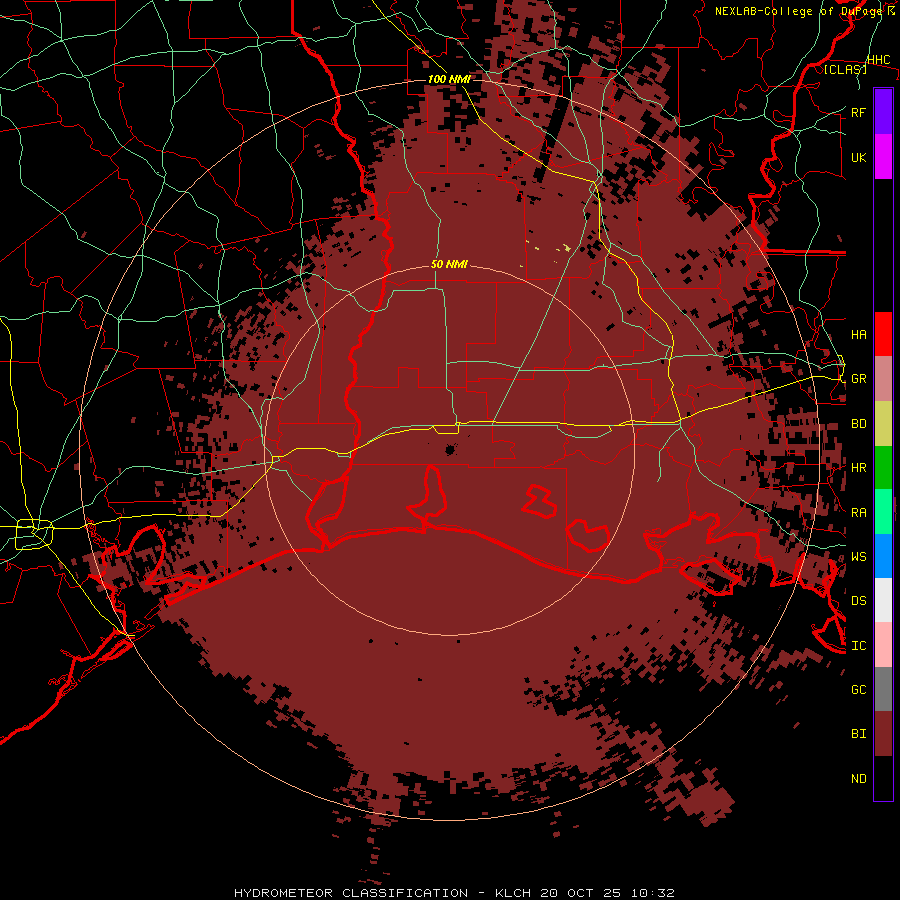Click the GC gray legend swatch
This screenshot has width=900, height=900.
[x=883, y=689]
